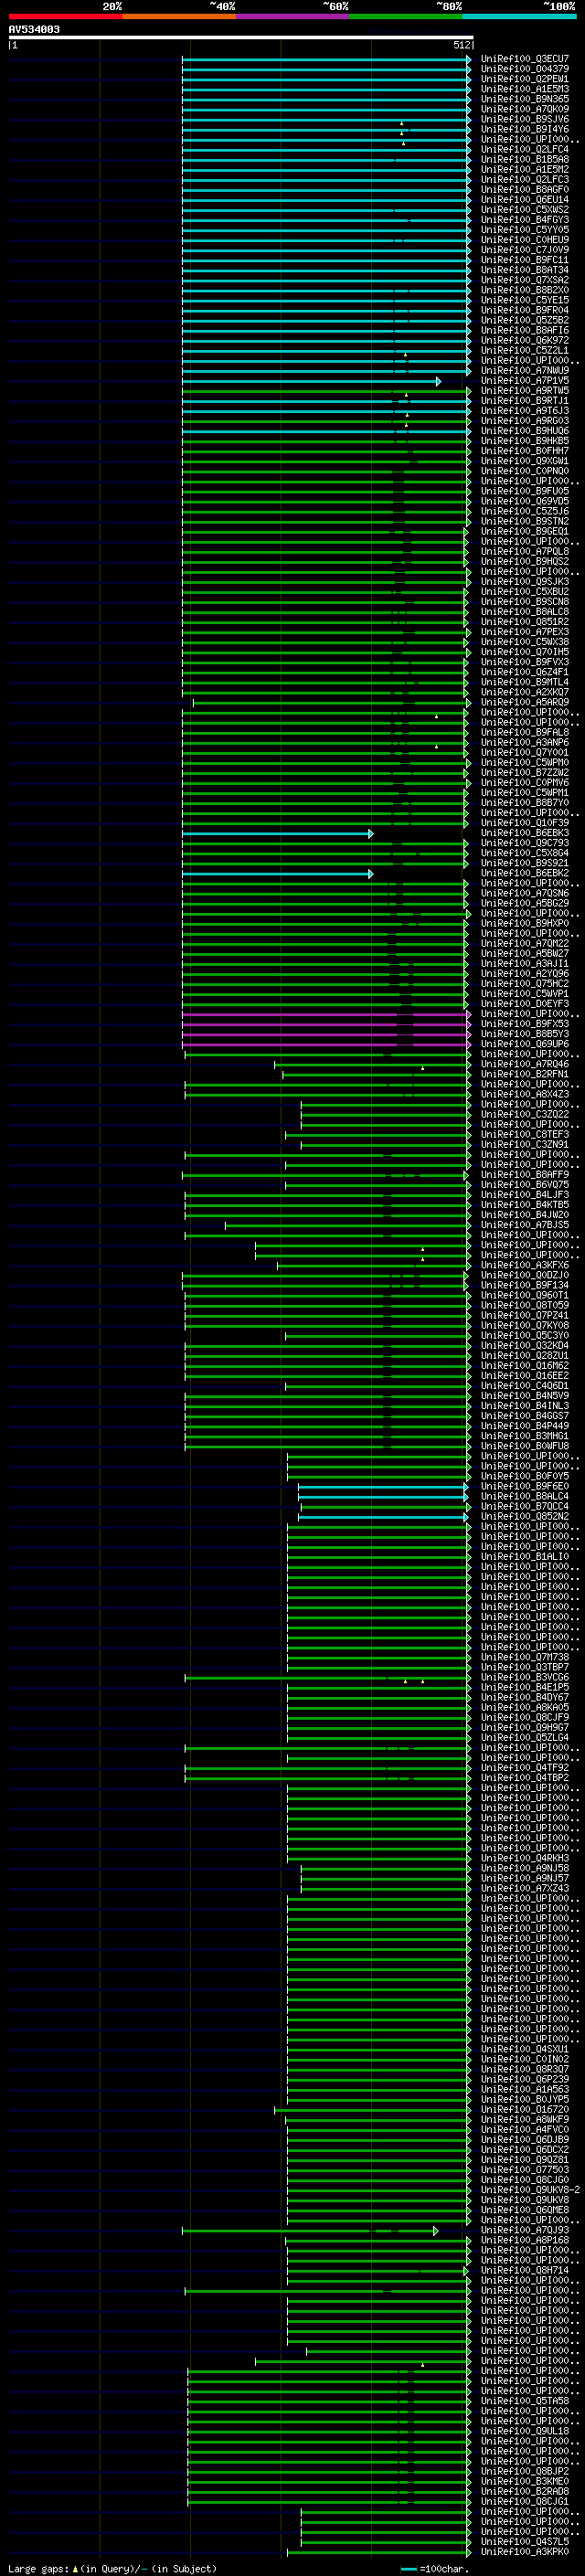585x2576 pixels.
Task: Select hit label UniRef100_A1E5M2
Action: (x=524, y=169)
